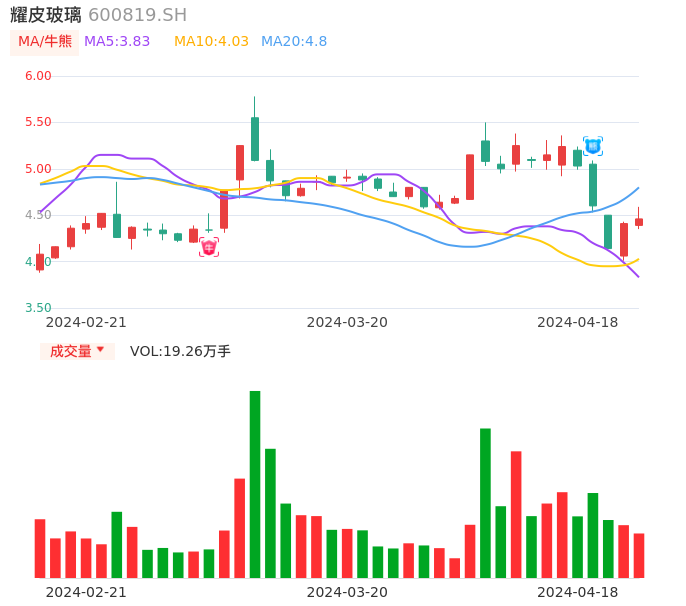Click the stock code 600819.SH

pyautogui.click(x=137, y=15)
